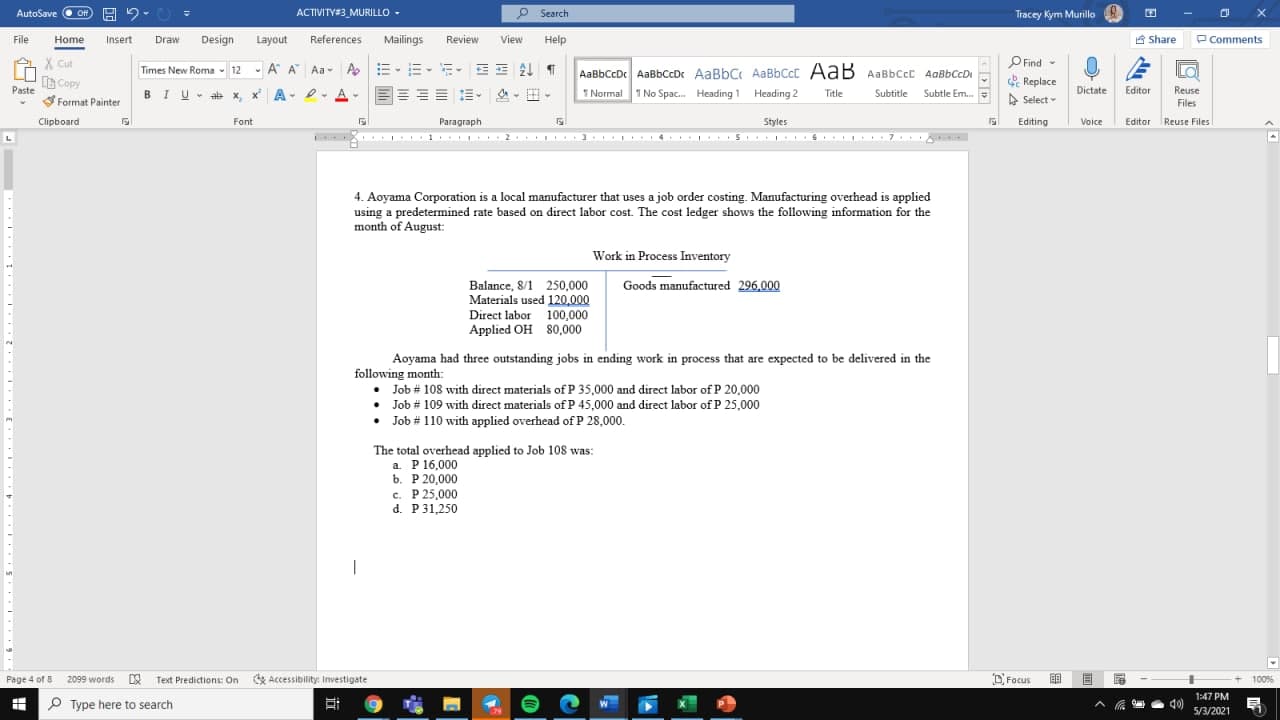Screen dimensions: 1280x720
Task: Open the font size dropdown
Action: (258, 70)
